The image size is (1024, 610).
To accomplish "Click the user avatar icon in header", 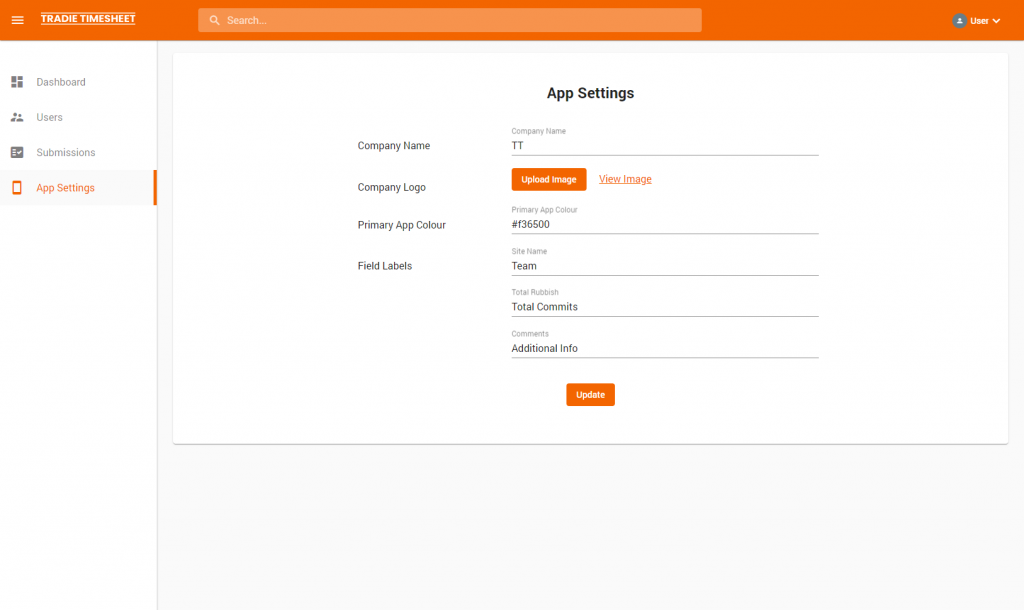I will [x=958, y=19].
